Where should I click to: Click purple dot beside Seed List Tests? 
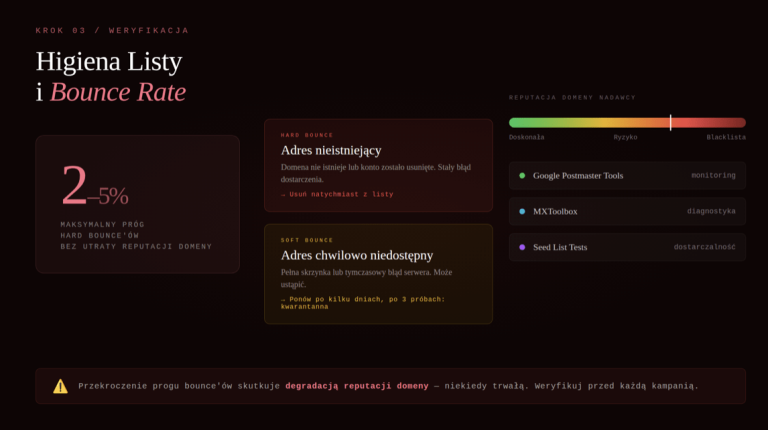[522, 247]
